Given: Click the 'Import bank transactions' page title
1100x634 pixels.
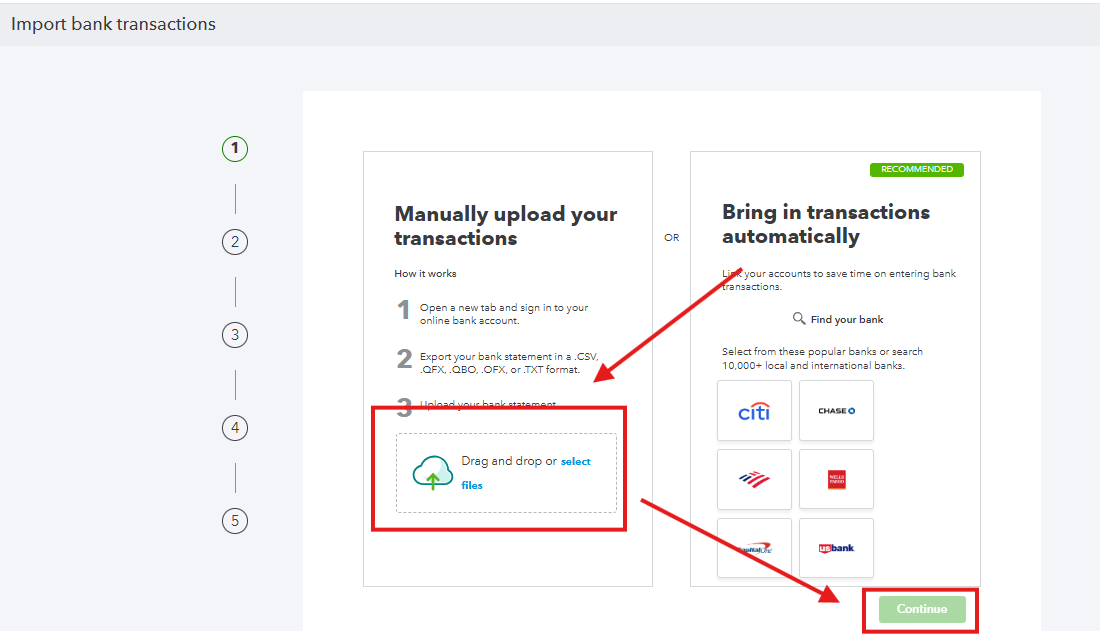Looking at the screenshot, I should pyautogui.click(x=113, y=24).
